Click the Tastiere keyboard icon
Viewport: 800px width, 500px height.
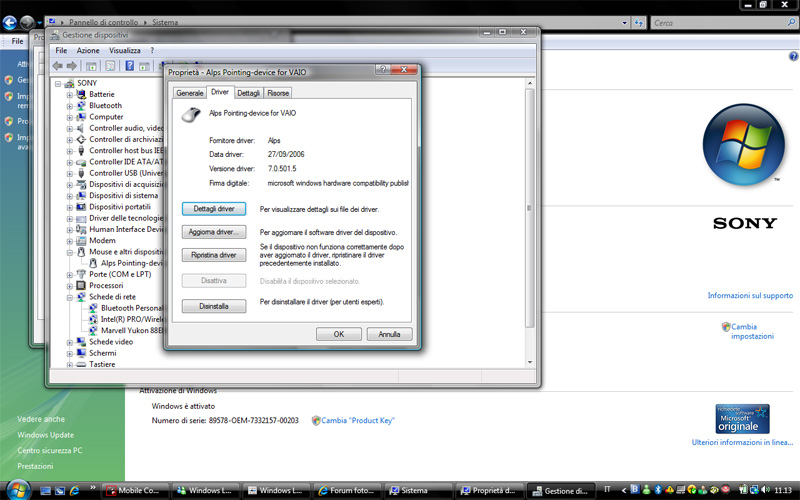click(81, 364)
